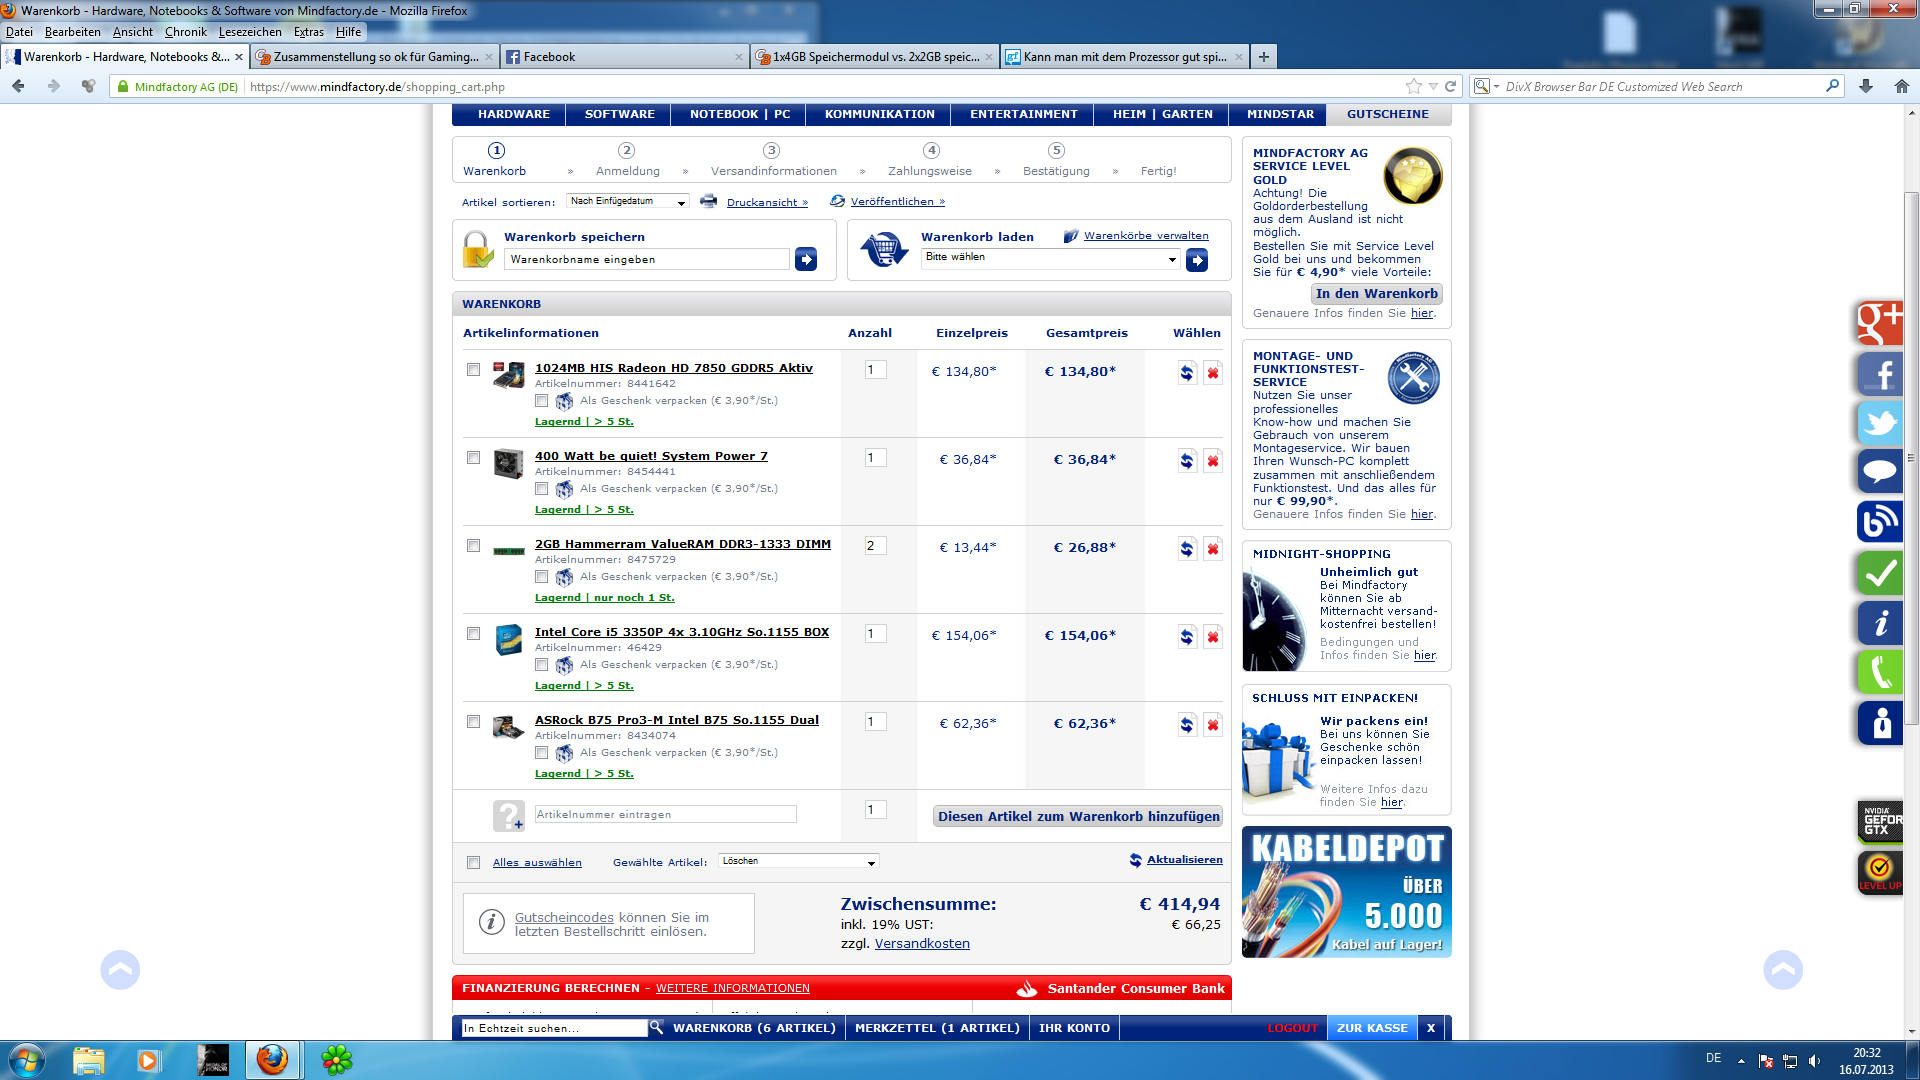Click the Warenkorbname eingeben field
Viewport: 1920px width, 1080px height.
(x=647, y=259)
